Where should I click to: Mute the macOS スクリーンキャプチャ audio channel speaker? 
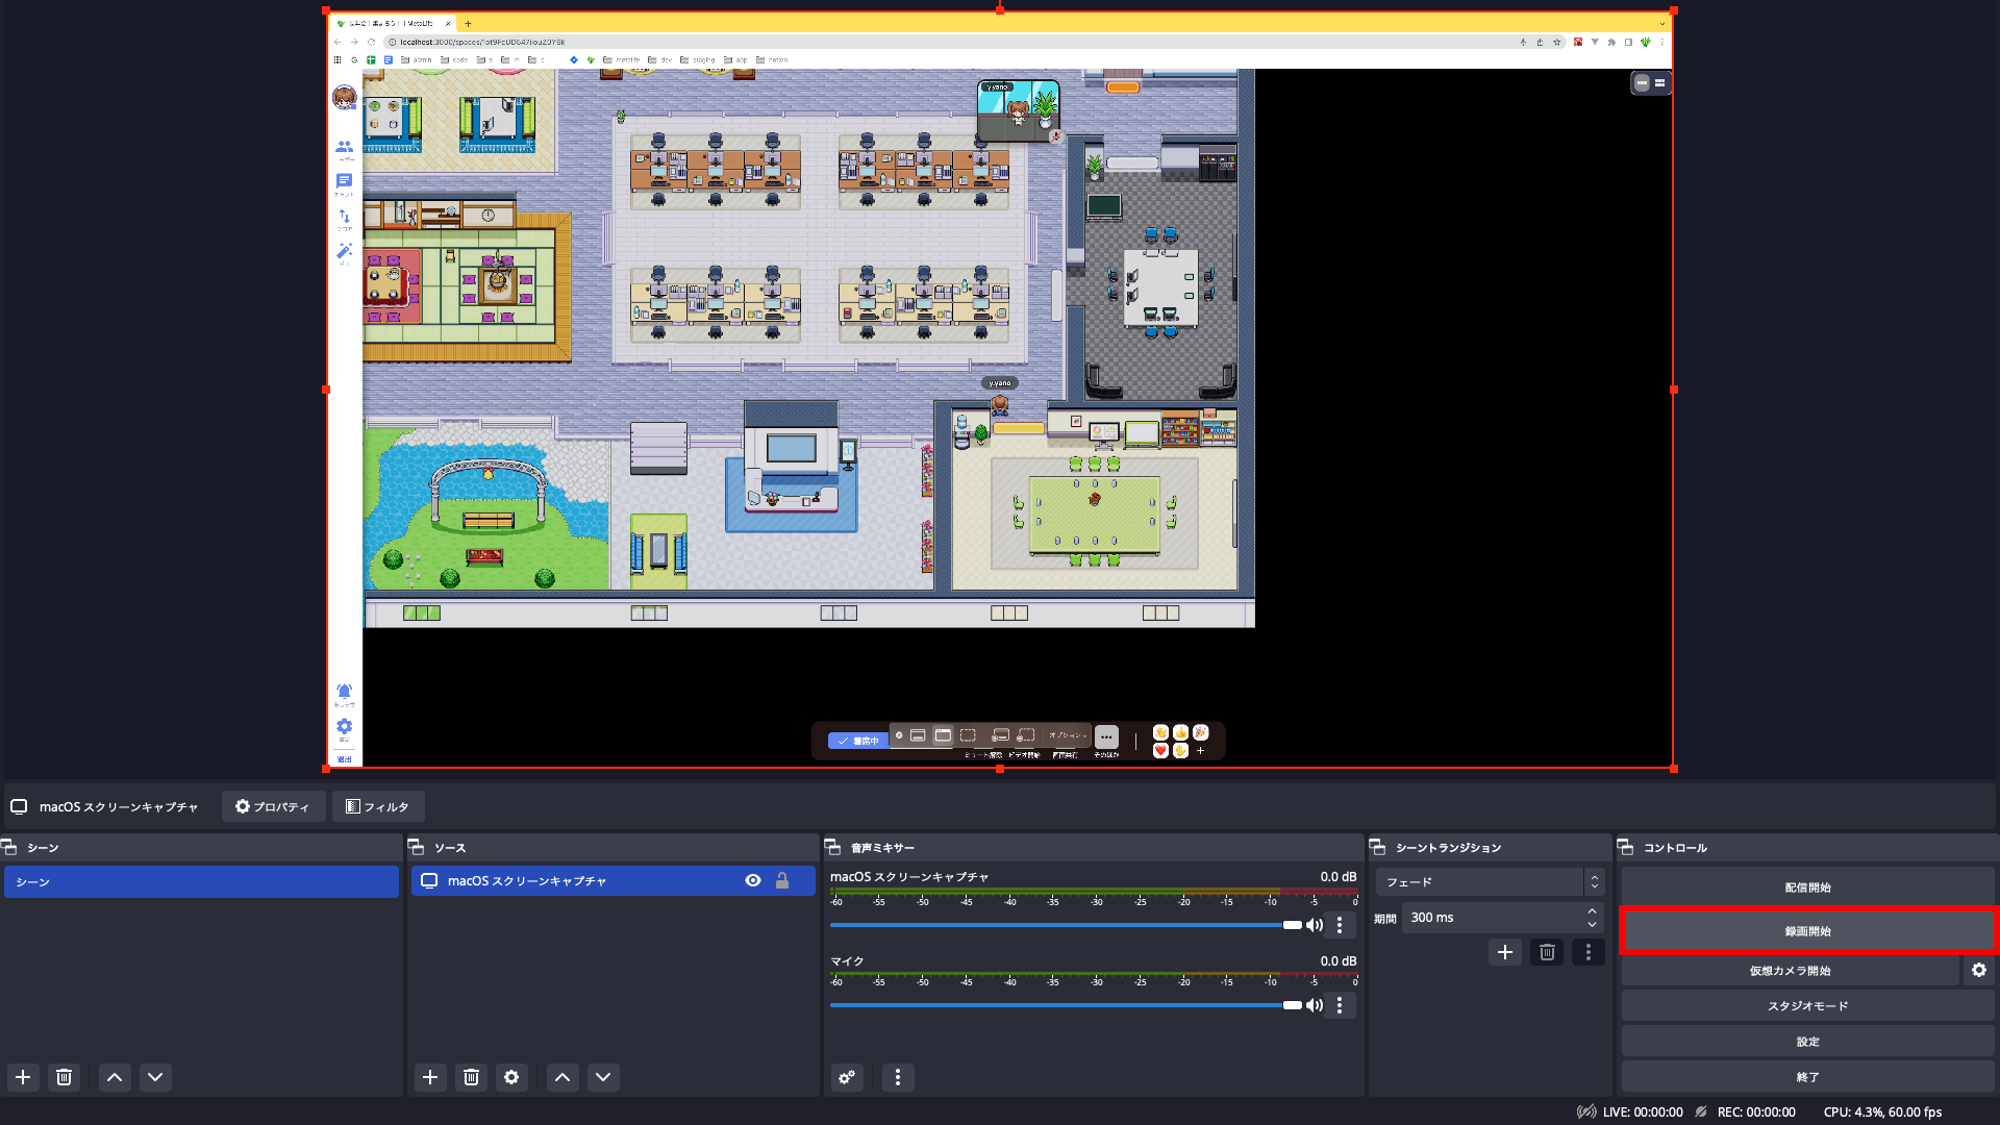[x=1314, y=925]
